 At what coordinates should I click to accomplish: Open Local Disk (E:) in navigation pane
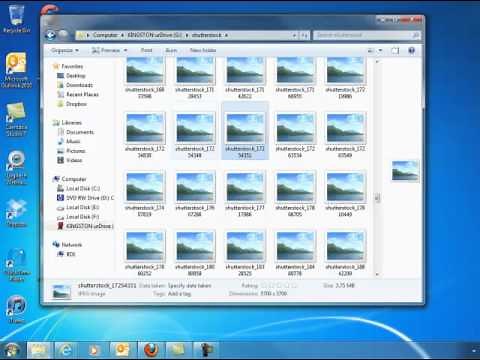pyautogui.click(x=82, y=207)
